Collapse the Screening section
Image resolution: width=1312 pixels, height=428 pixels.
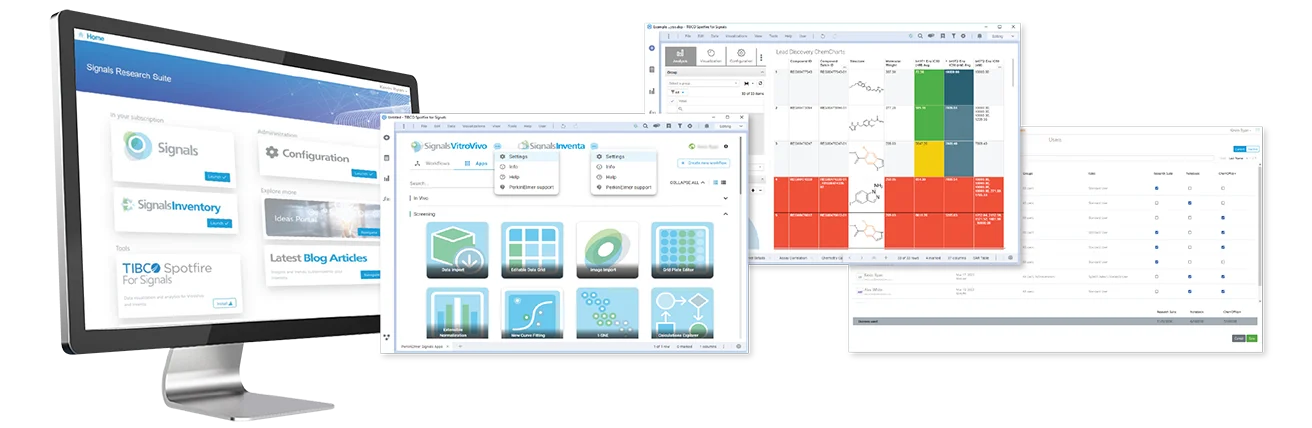[x=725, y=214]
